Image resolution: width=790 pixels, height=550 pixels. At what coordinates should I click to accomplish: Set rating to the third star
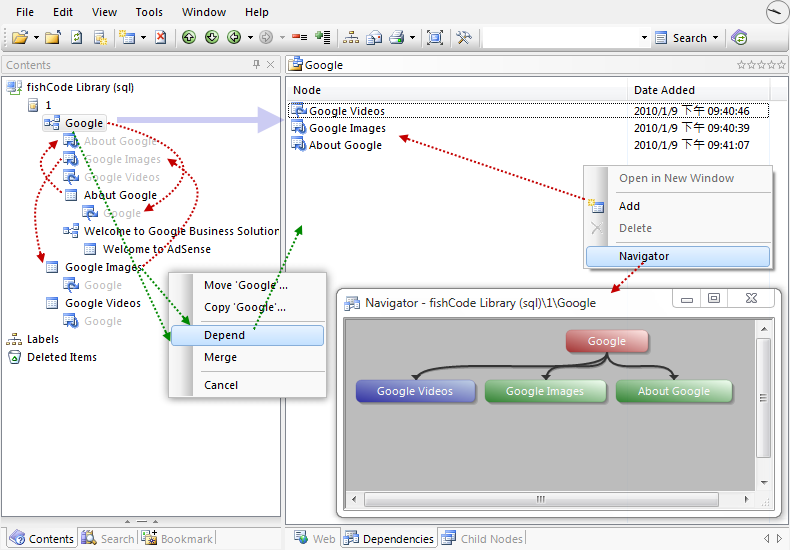(x=761, y=64)
